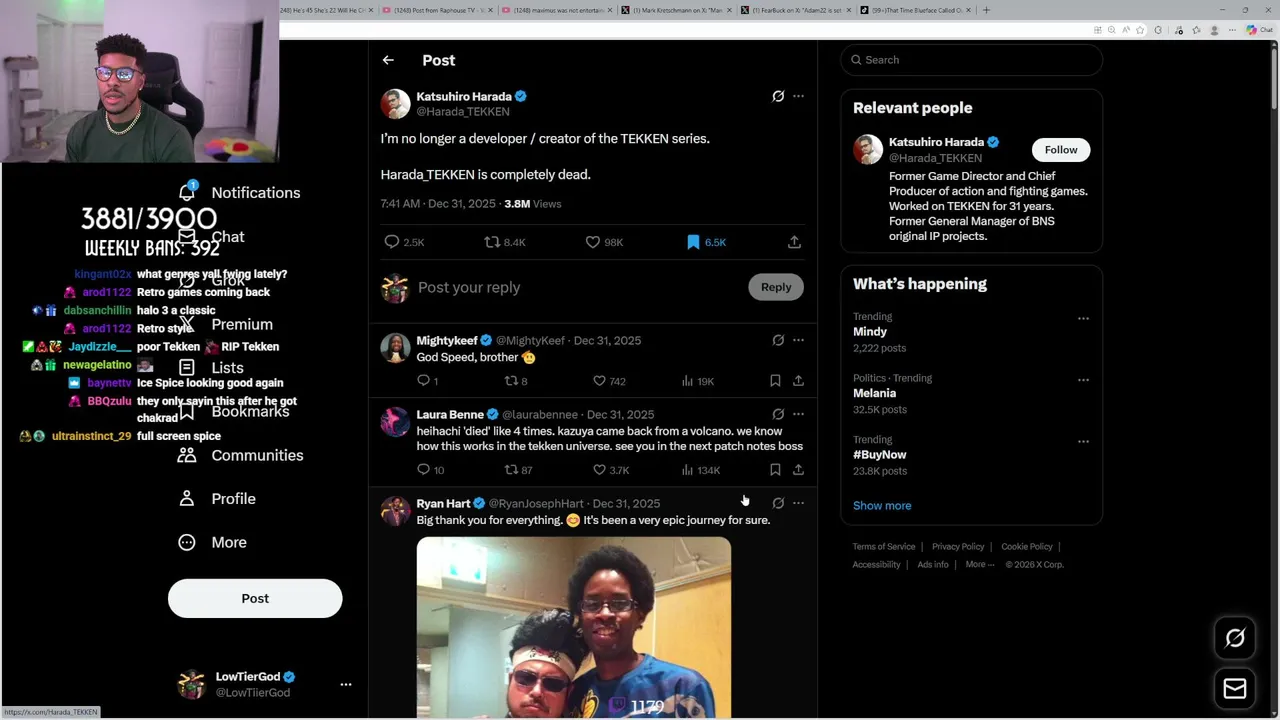Click Show more under What's happening
The width and height of the screenshot is (1280, 720).
pos(882,506)
